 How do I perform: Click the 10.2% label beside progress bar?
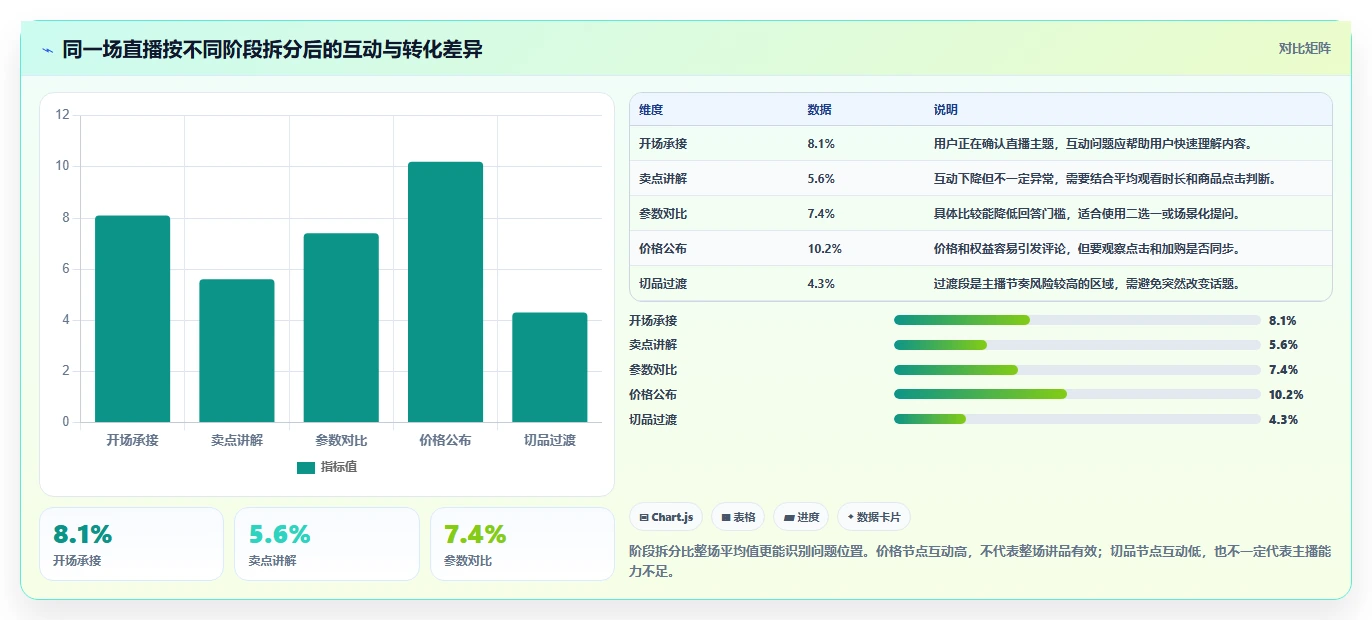pos(1286,394)
